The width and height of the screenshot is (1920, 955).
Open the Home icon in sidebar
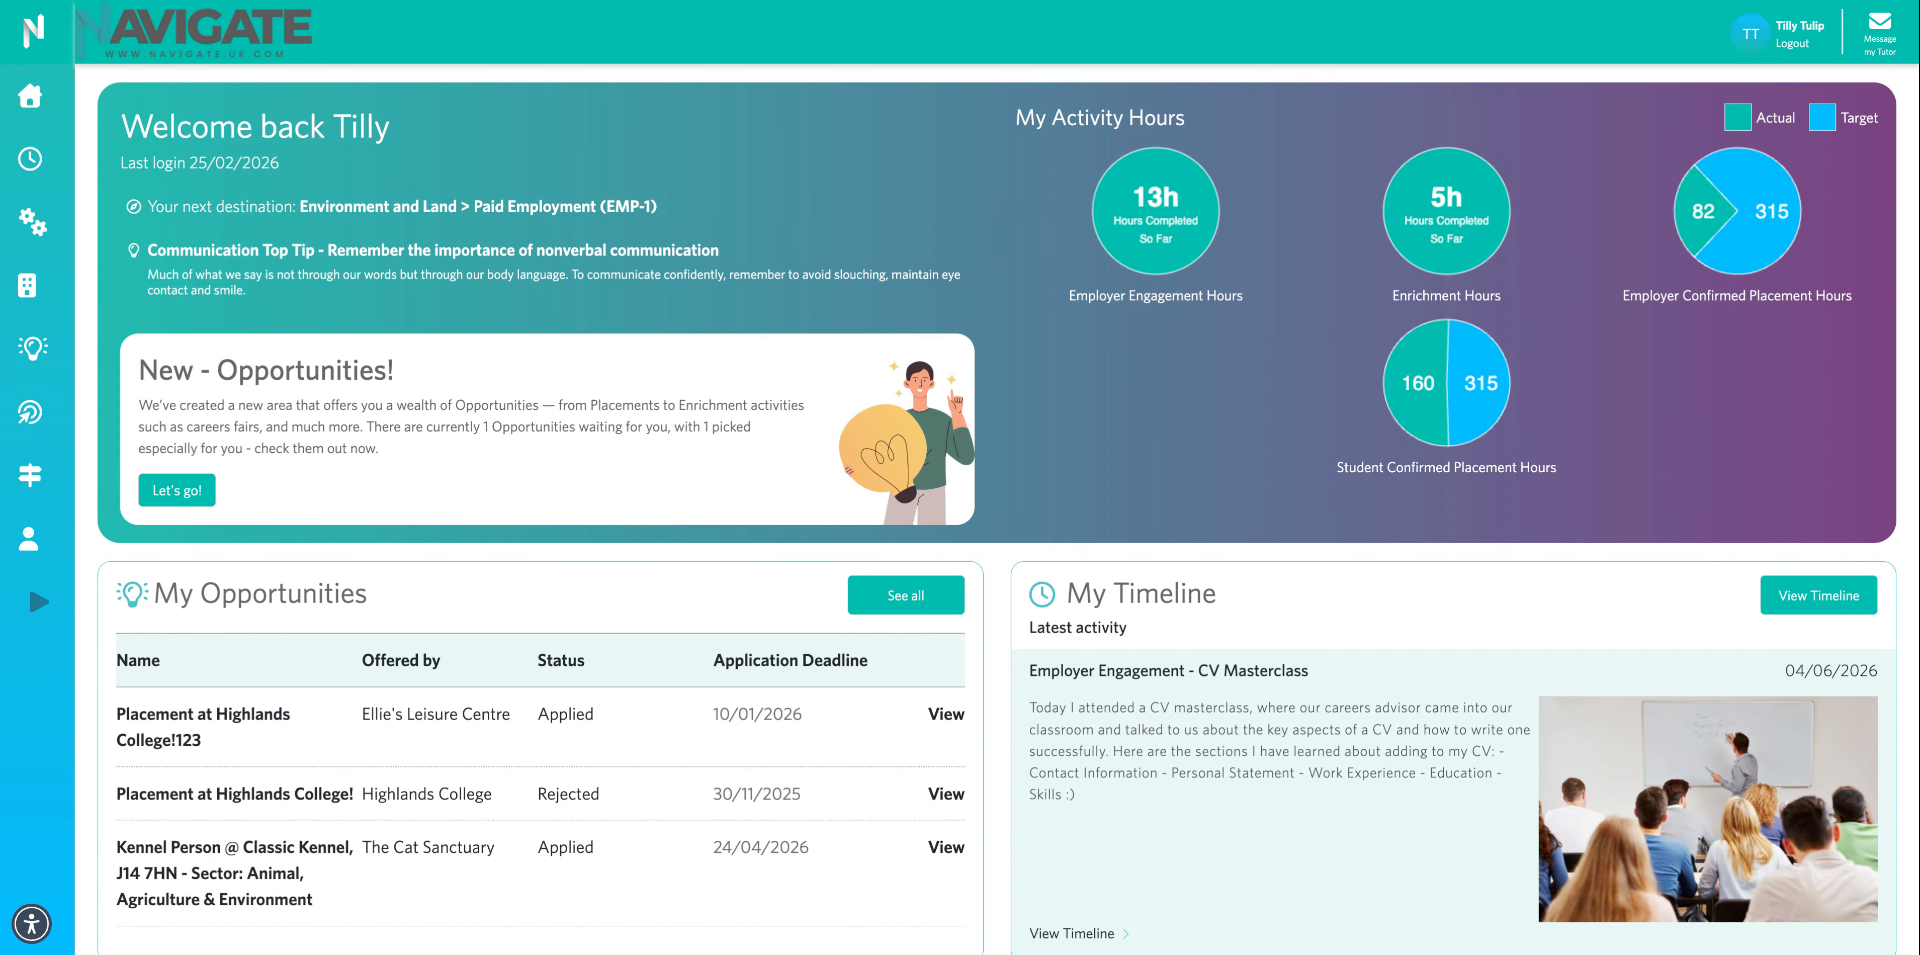click(x=30, y=96)
